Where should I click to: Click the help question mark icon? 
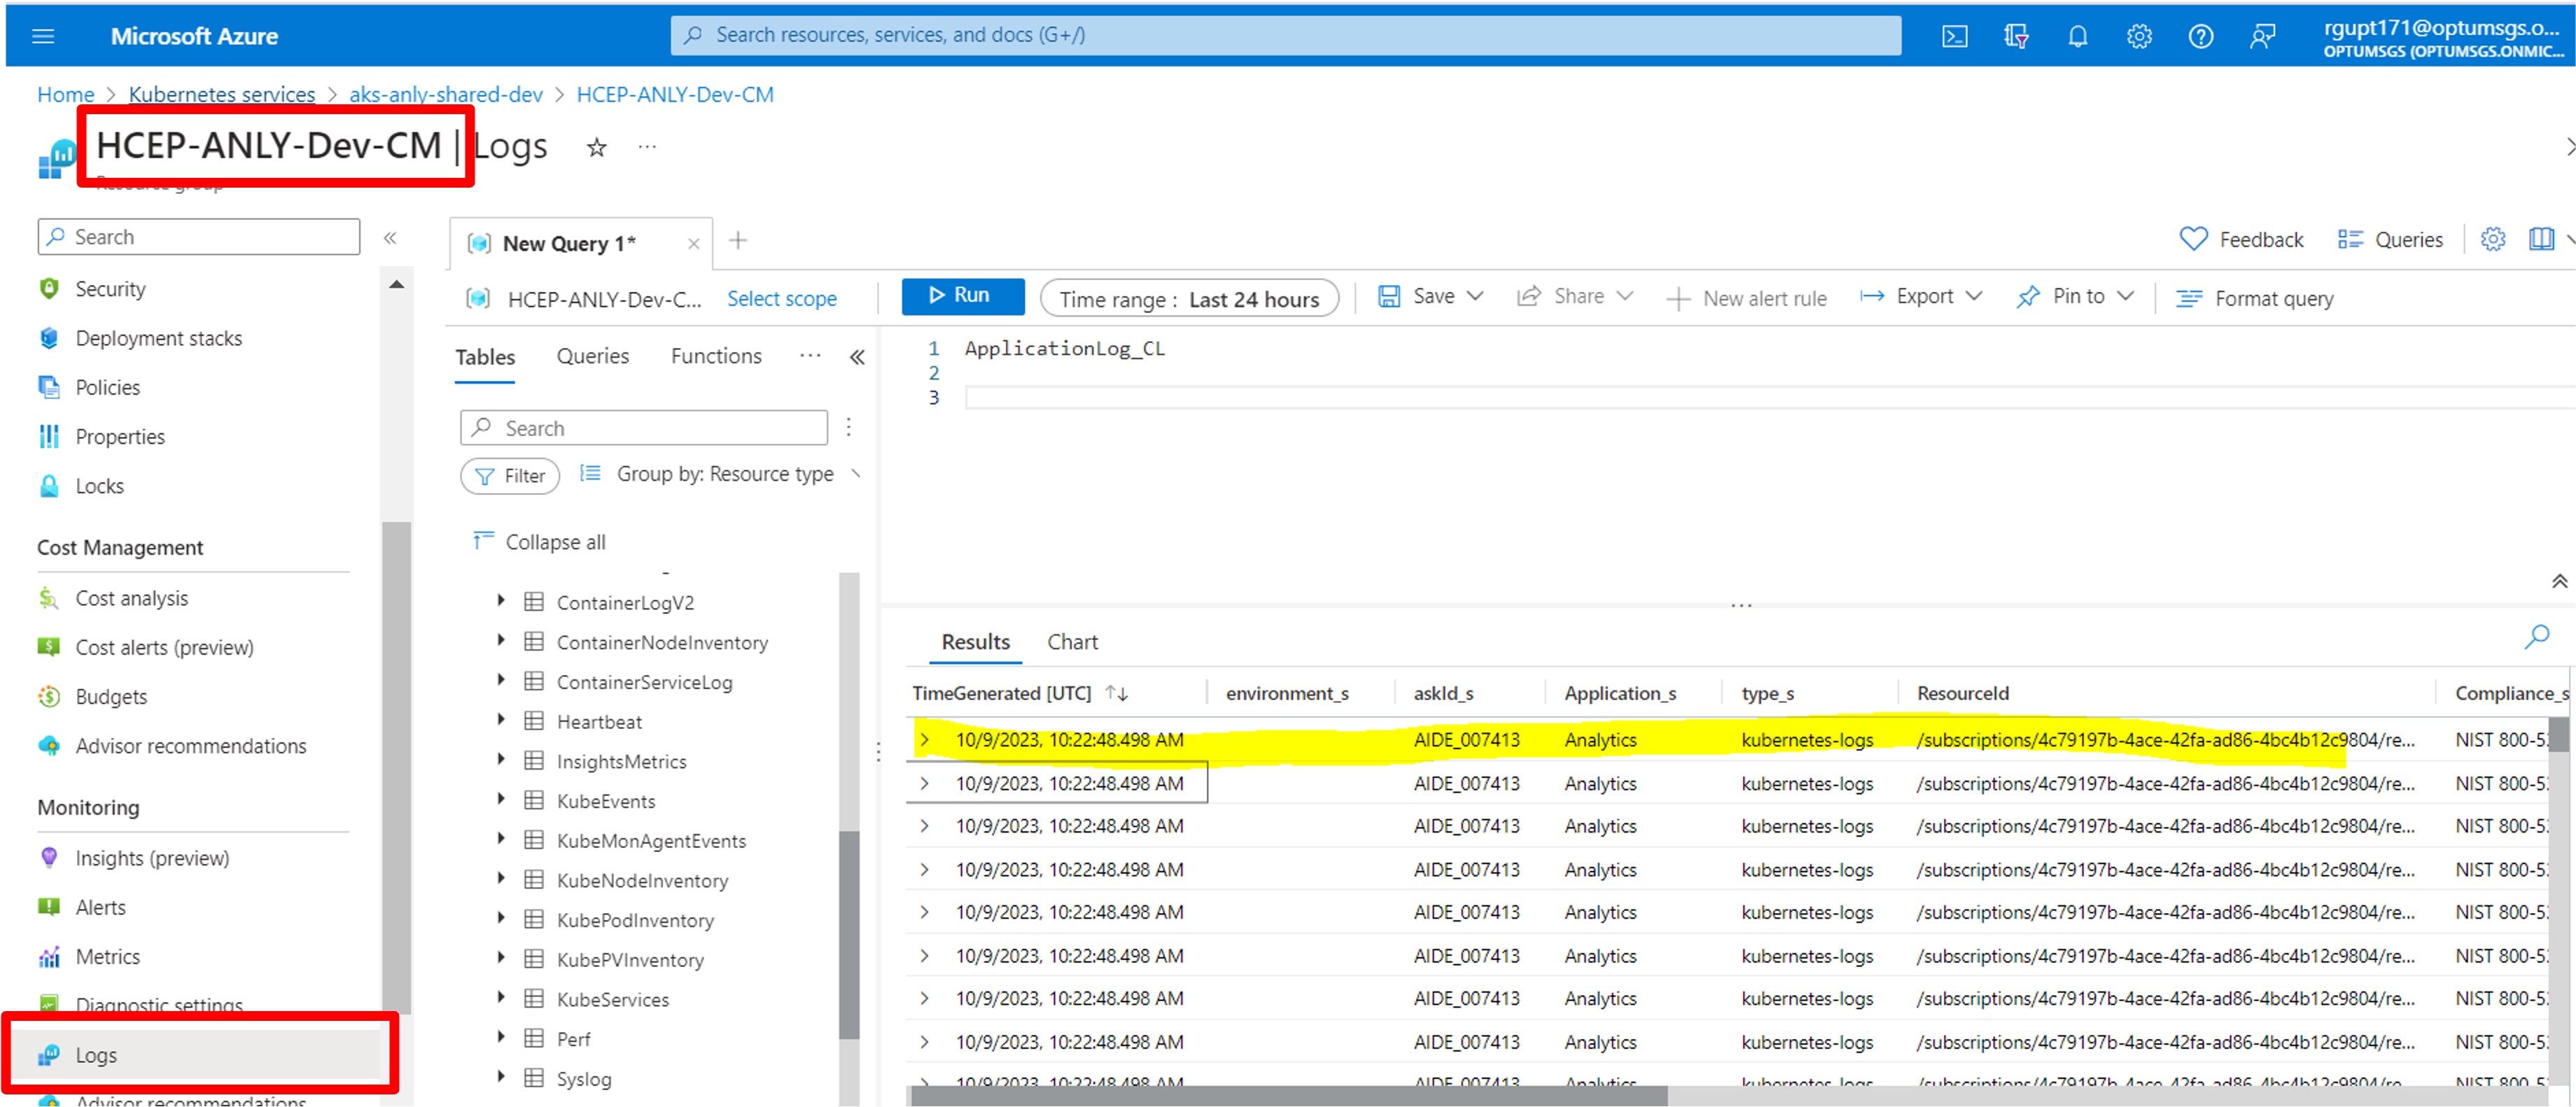click(x=2200, y=37)
